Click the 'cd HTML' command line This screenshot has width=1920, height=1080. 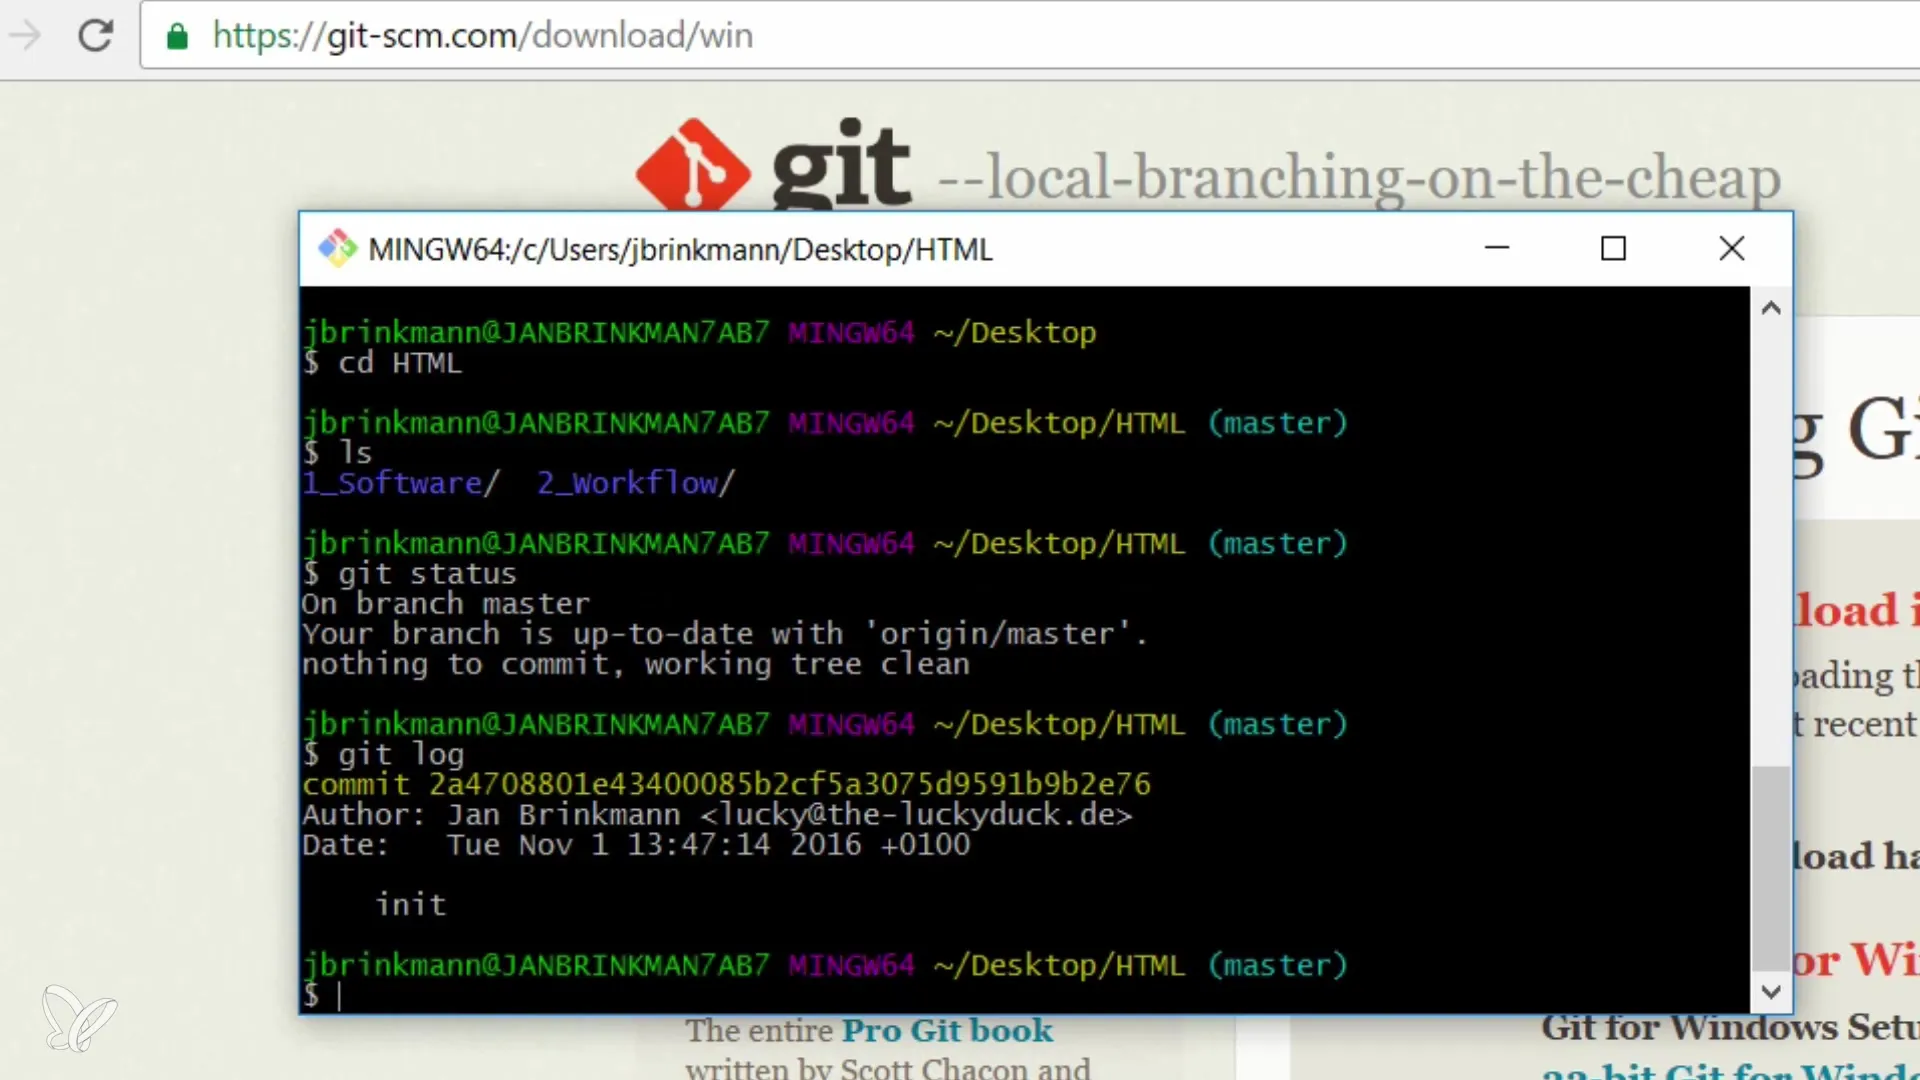tap(382, 363)
